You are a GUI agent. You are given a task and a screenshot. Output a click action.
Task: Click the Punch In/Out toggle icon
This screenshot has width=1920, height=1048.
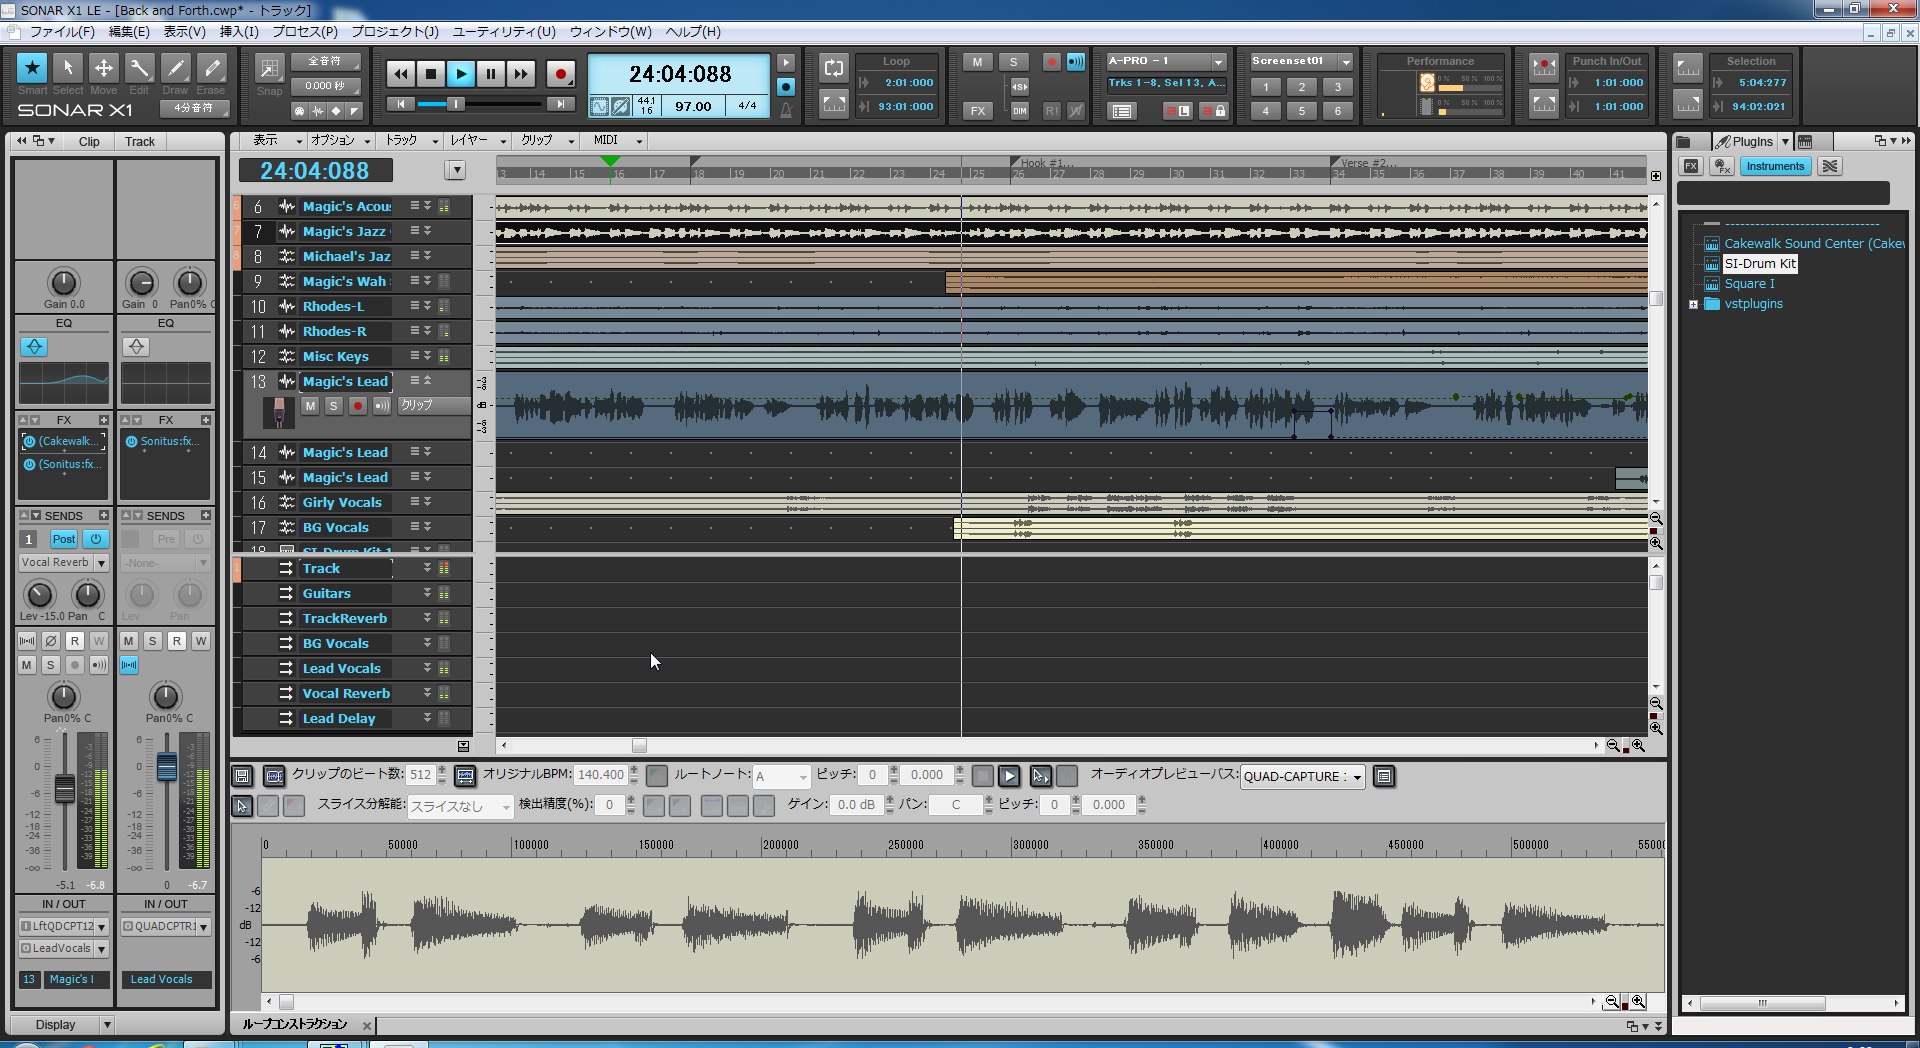click(x=1544, y=68)
